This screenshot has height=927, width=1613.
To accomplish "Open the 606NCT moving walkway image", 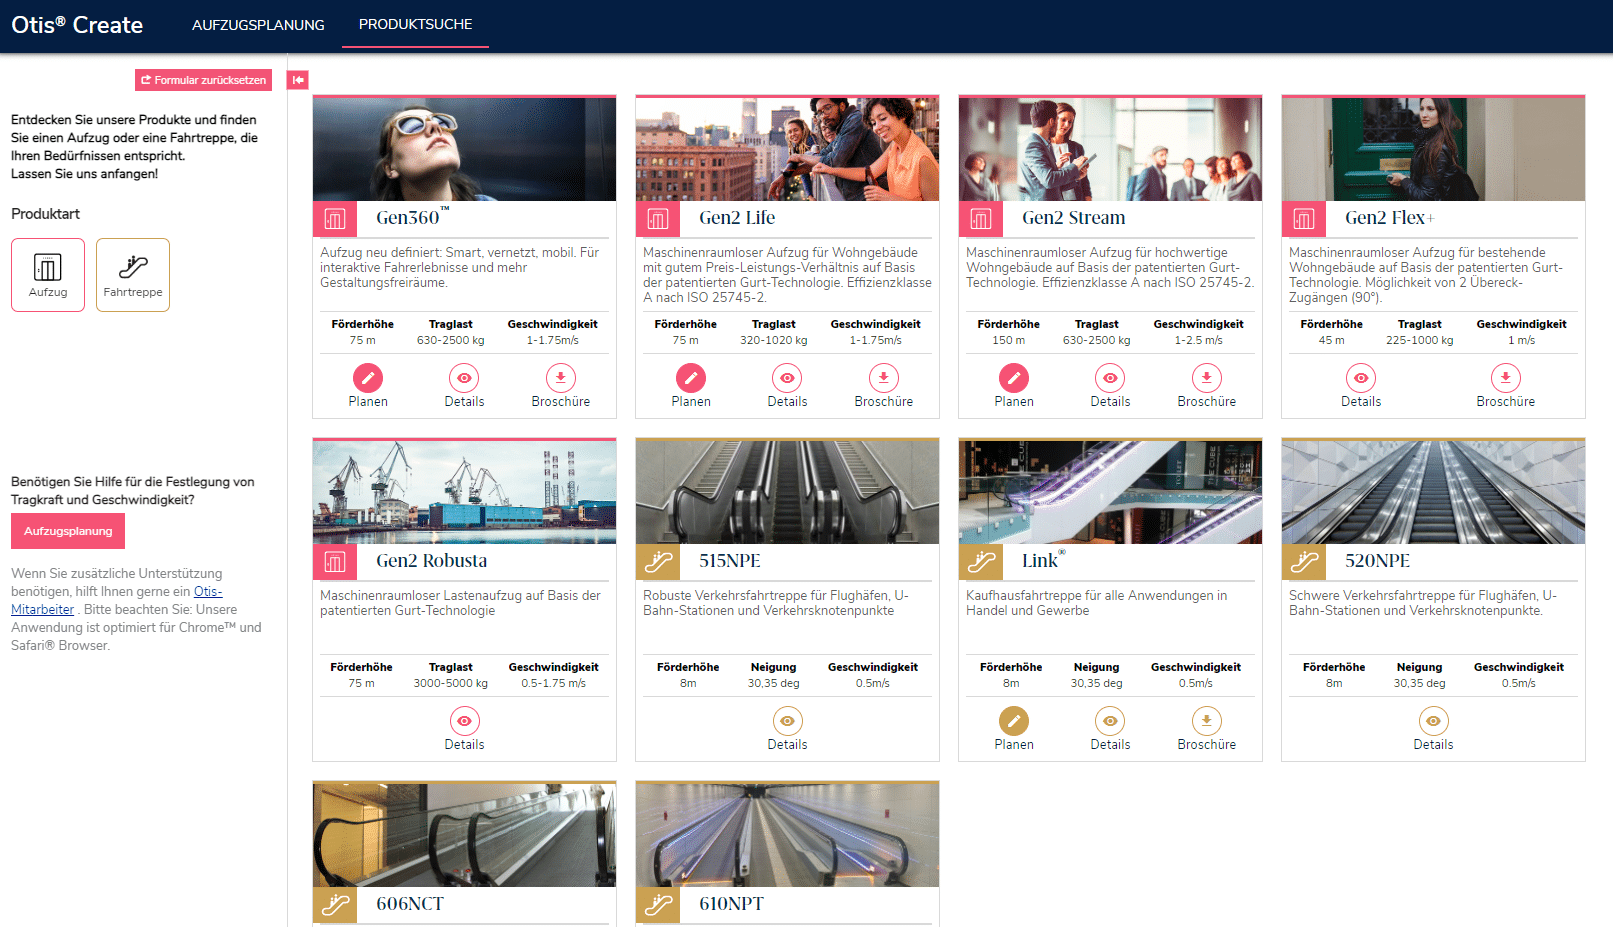I will [x=464, y=835].
